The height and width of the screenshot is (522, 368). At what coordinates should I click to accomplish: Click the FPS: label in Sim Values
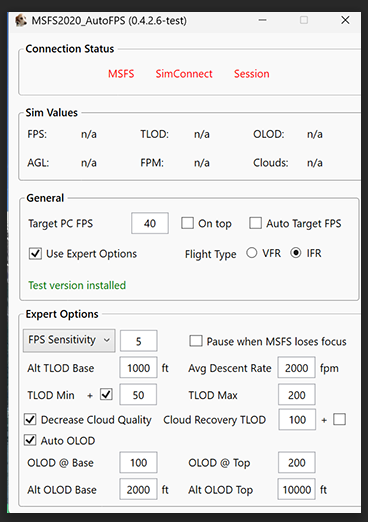pyautogui.click(x=37, y=134)
